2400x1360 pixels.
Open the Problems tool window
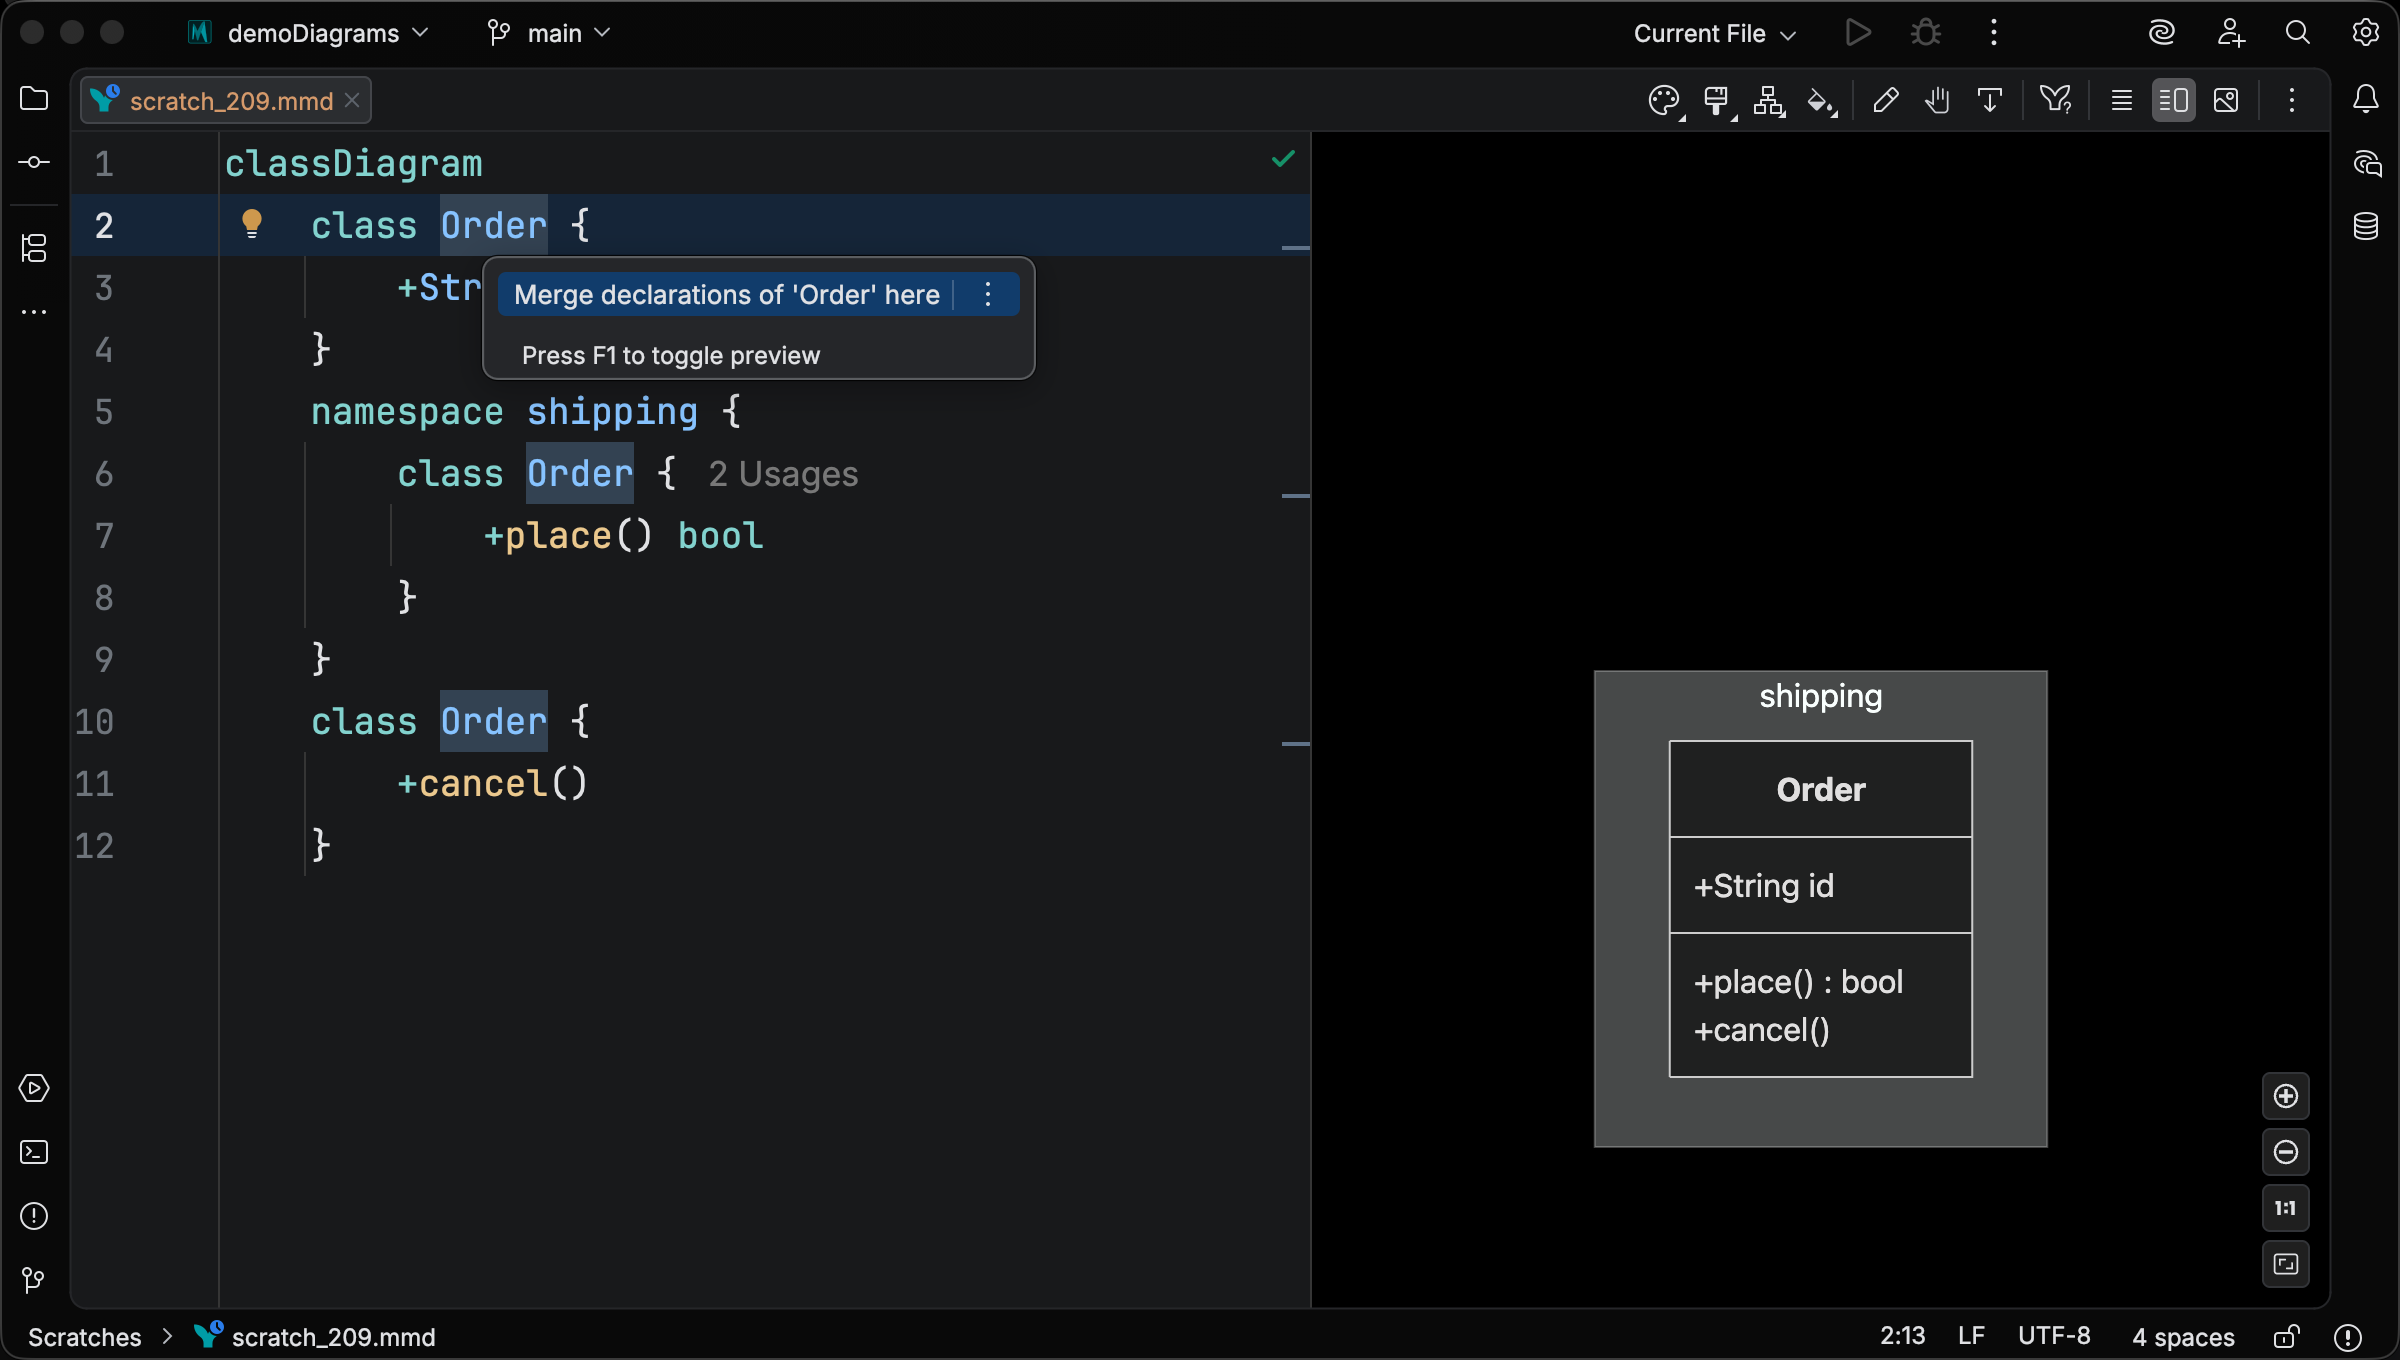[34, 1216]
